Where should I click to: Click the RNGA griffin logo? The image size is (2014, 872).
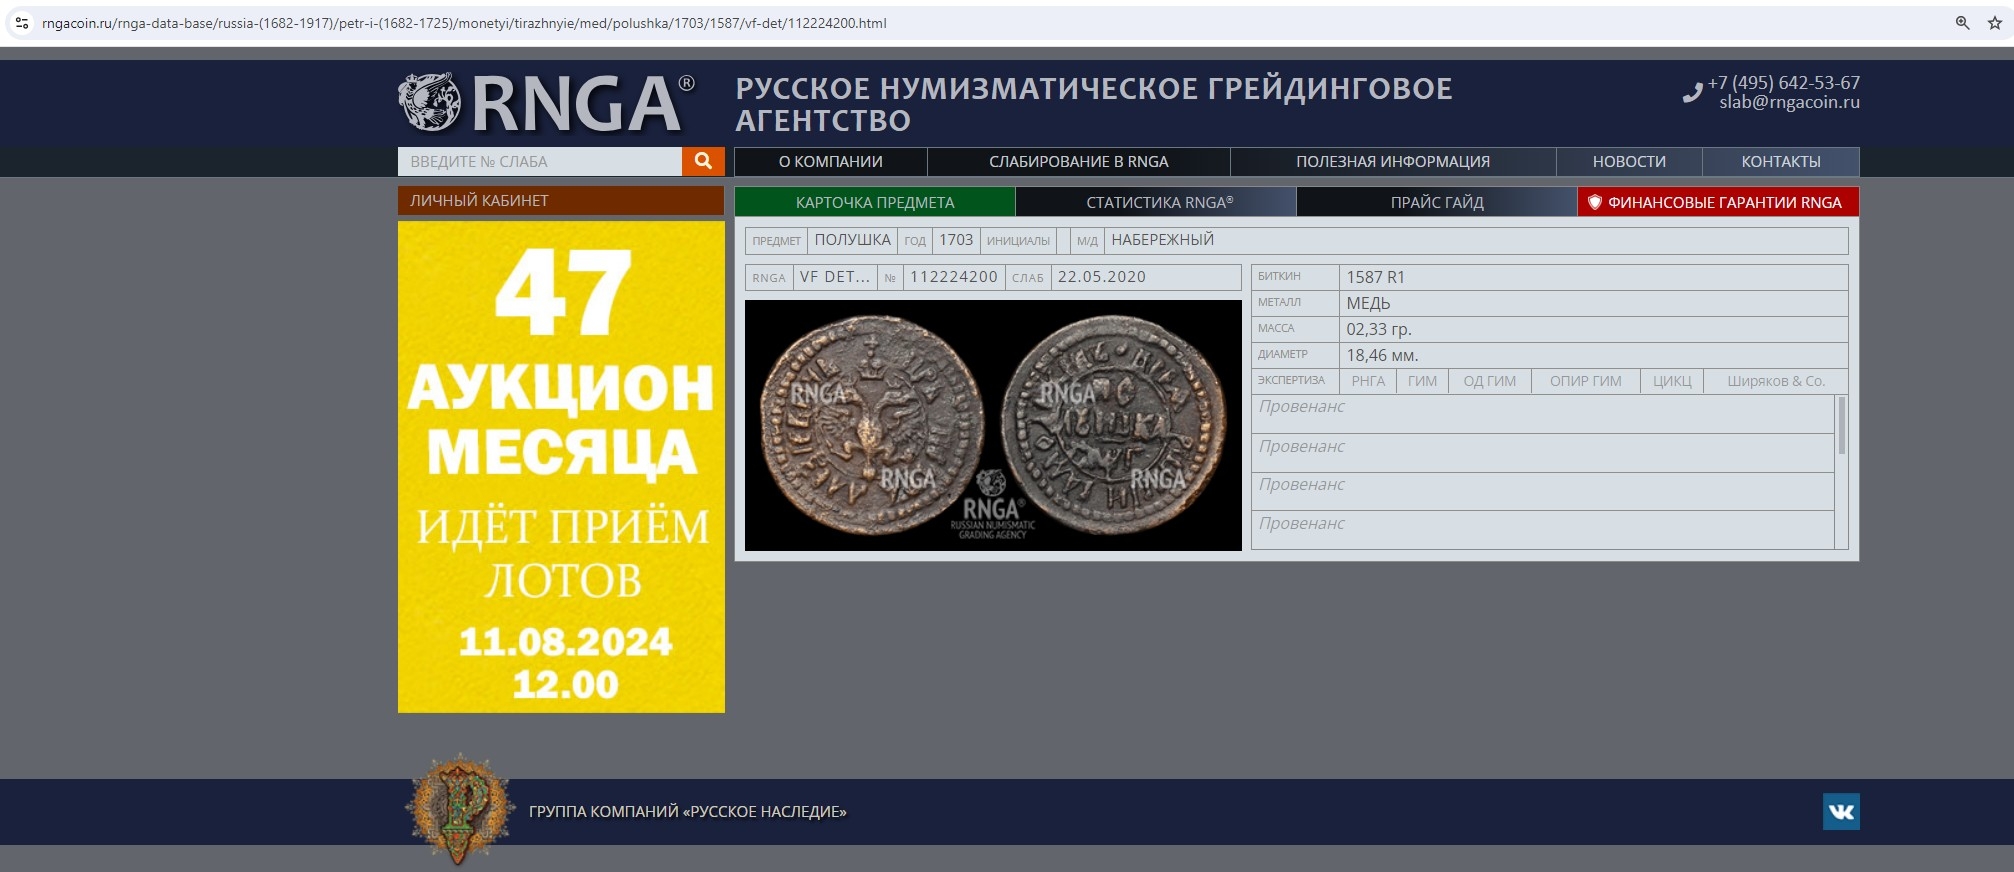coord(430,103)
